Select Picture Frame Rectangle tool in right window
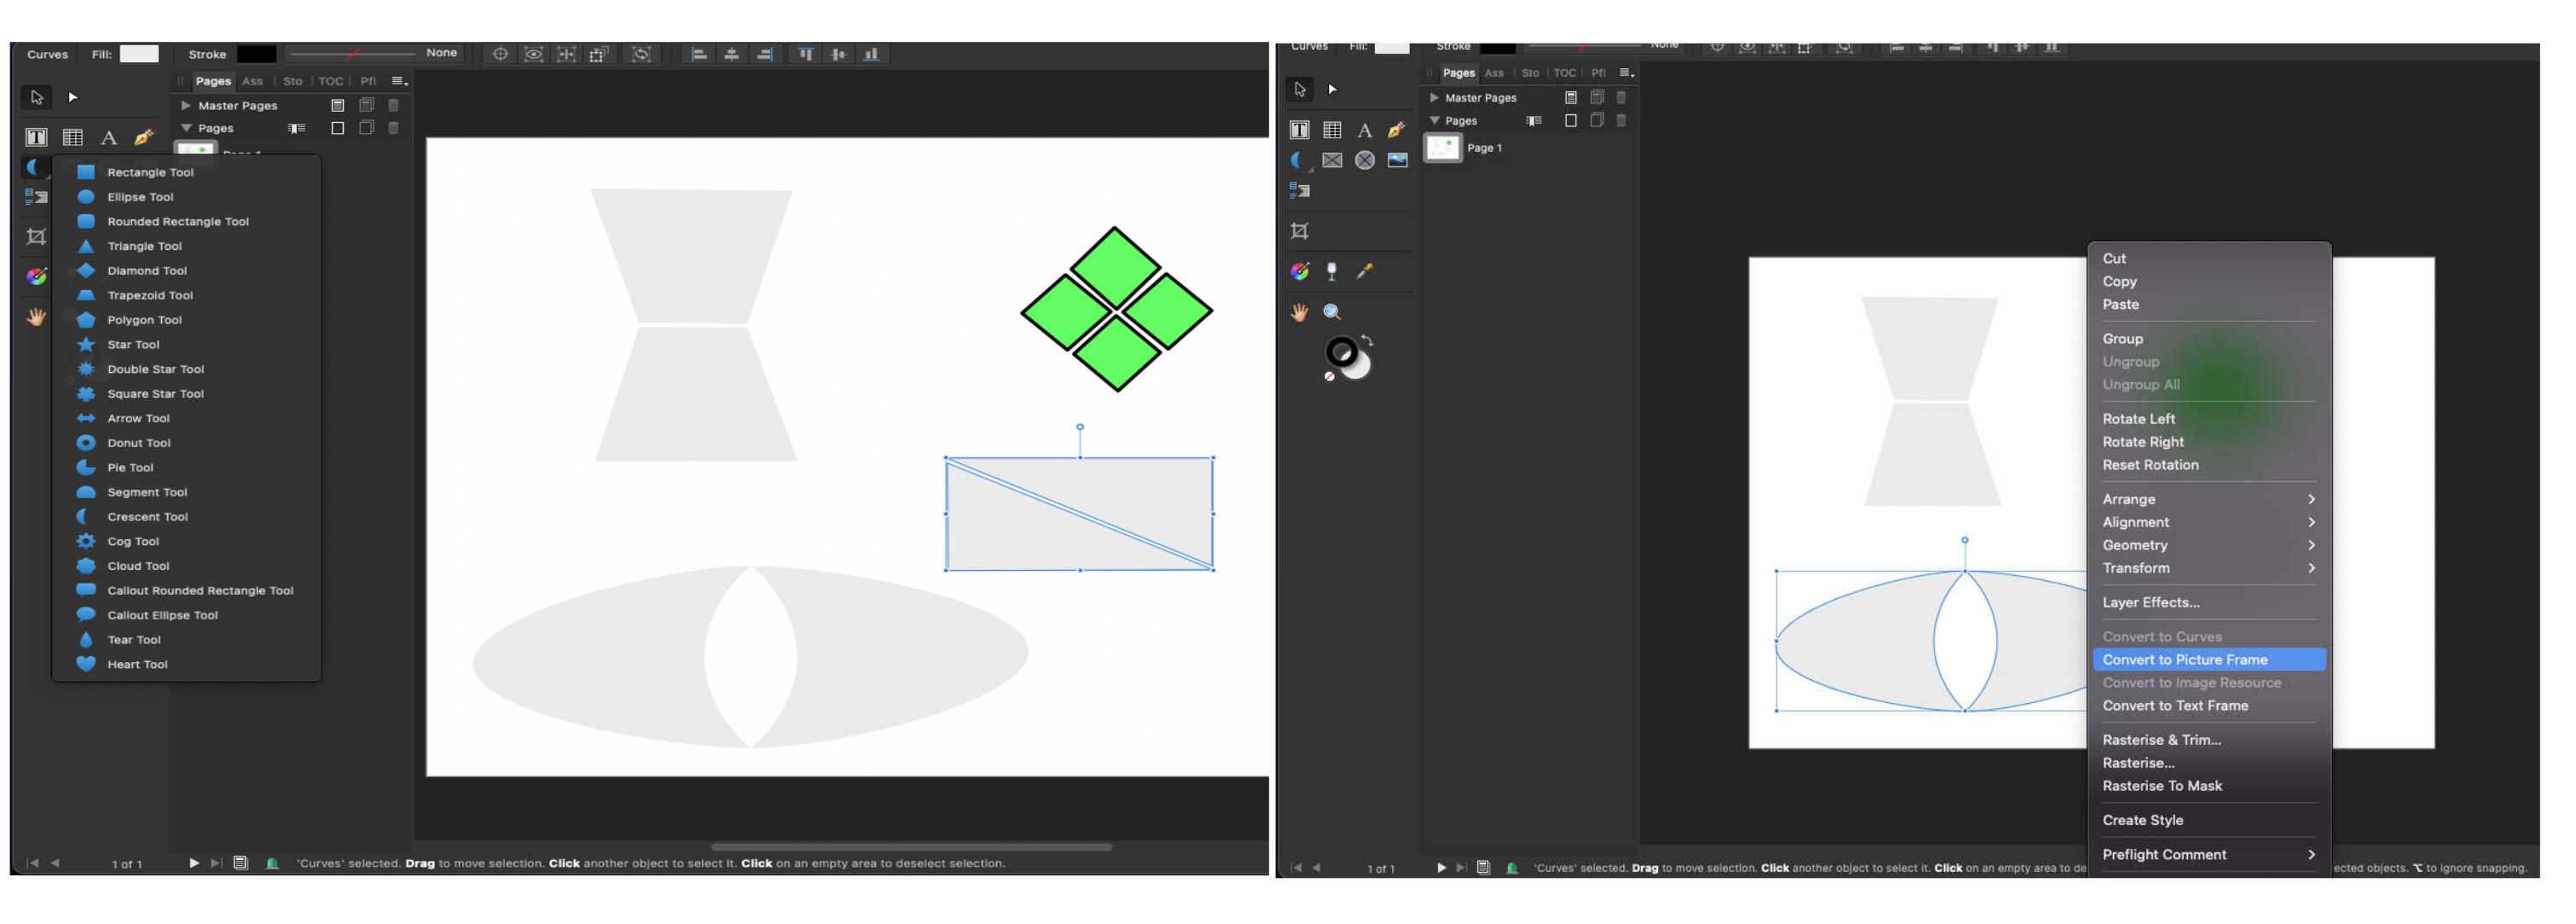Screen dimensions: 2576x924 (1332, 160)
